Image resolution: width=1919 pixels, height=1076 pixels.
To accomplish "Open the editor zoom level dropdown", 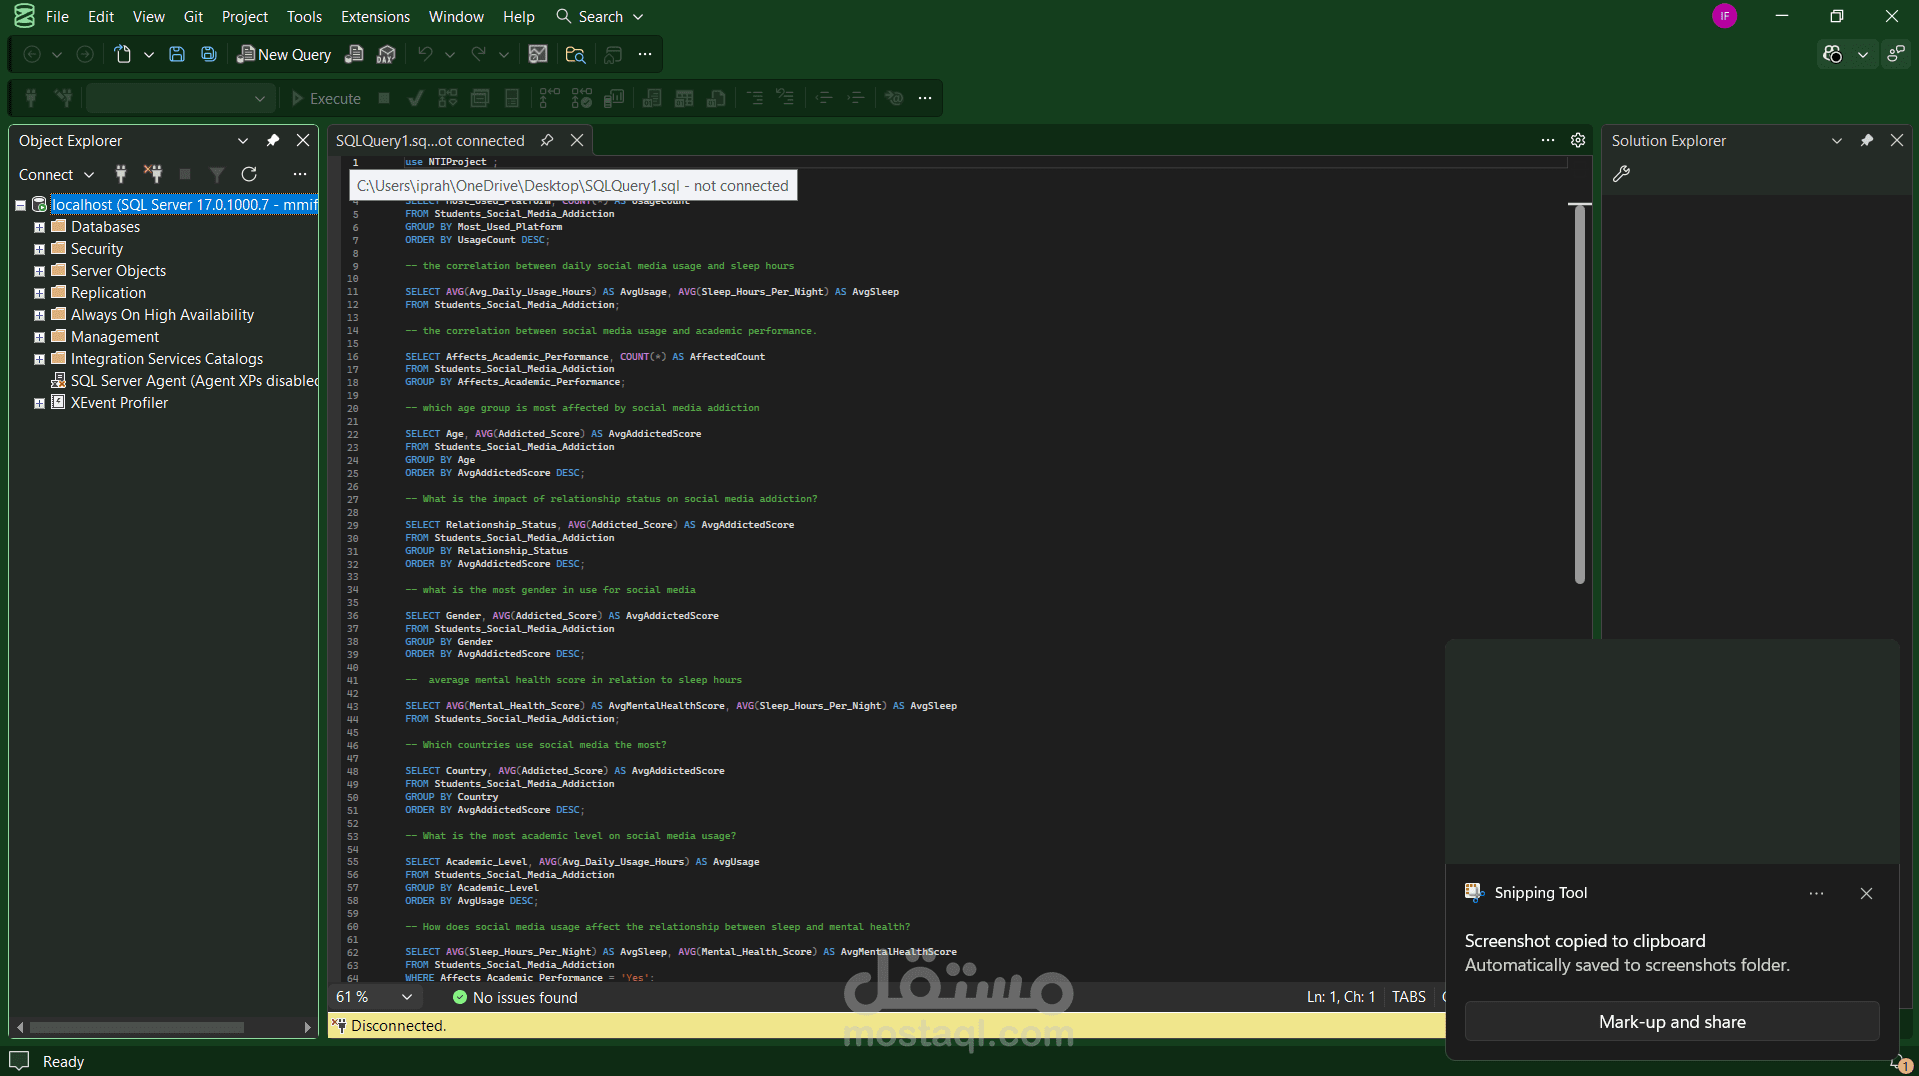I will click(x=407, y=997).
